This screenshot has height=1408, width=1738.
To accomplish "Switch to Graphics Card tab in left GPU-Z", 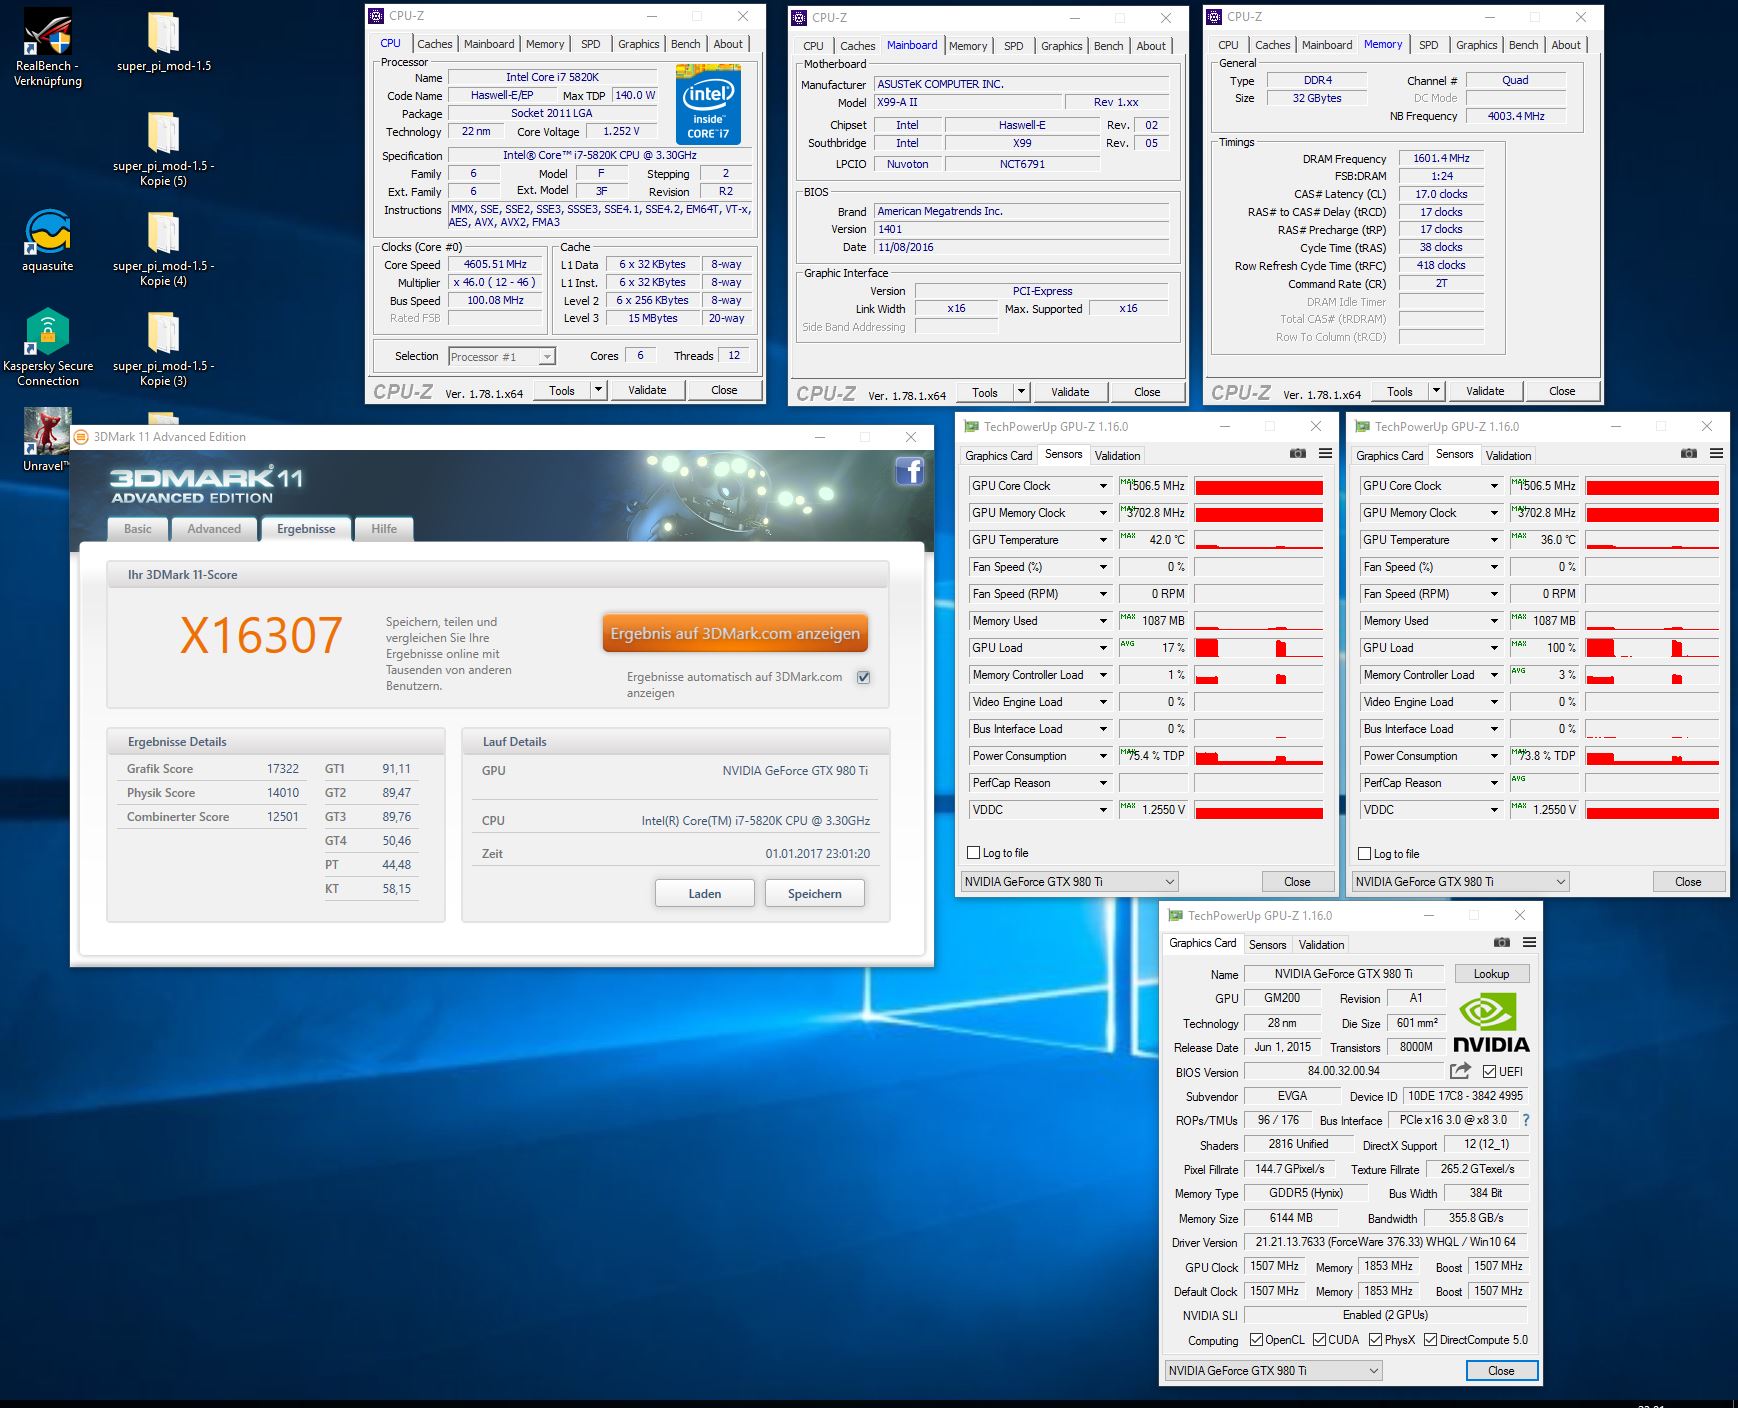I will coord(998,456).
